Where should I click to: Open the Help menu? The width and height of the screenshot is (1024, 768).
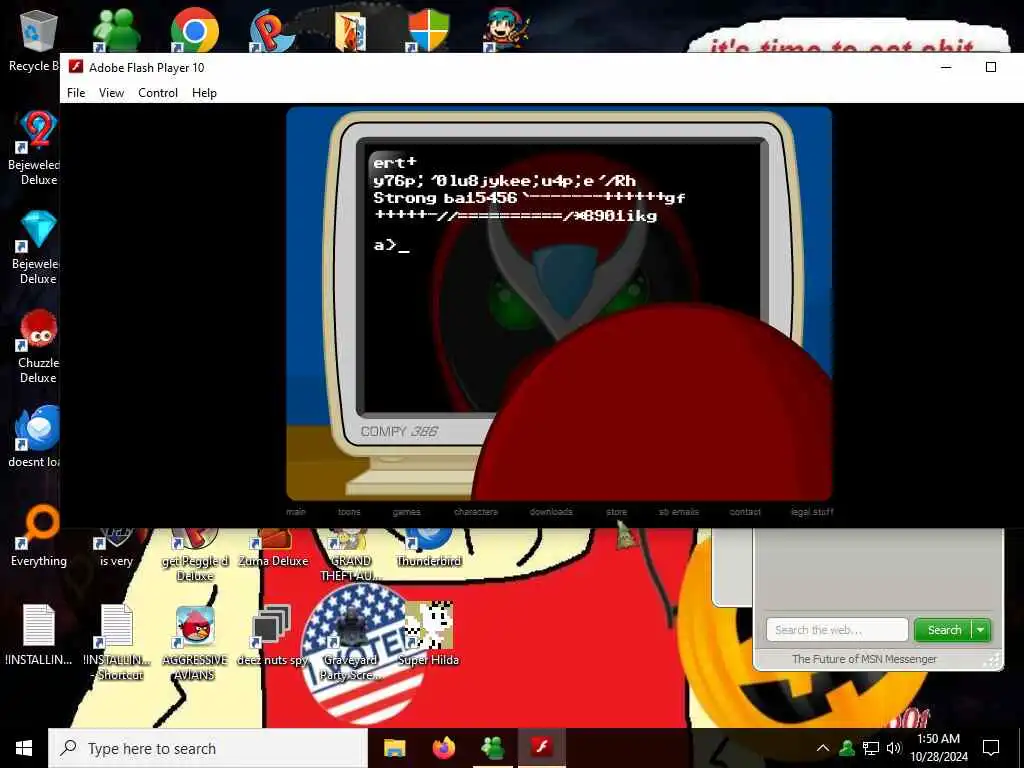coord(204,93)
